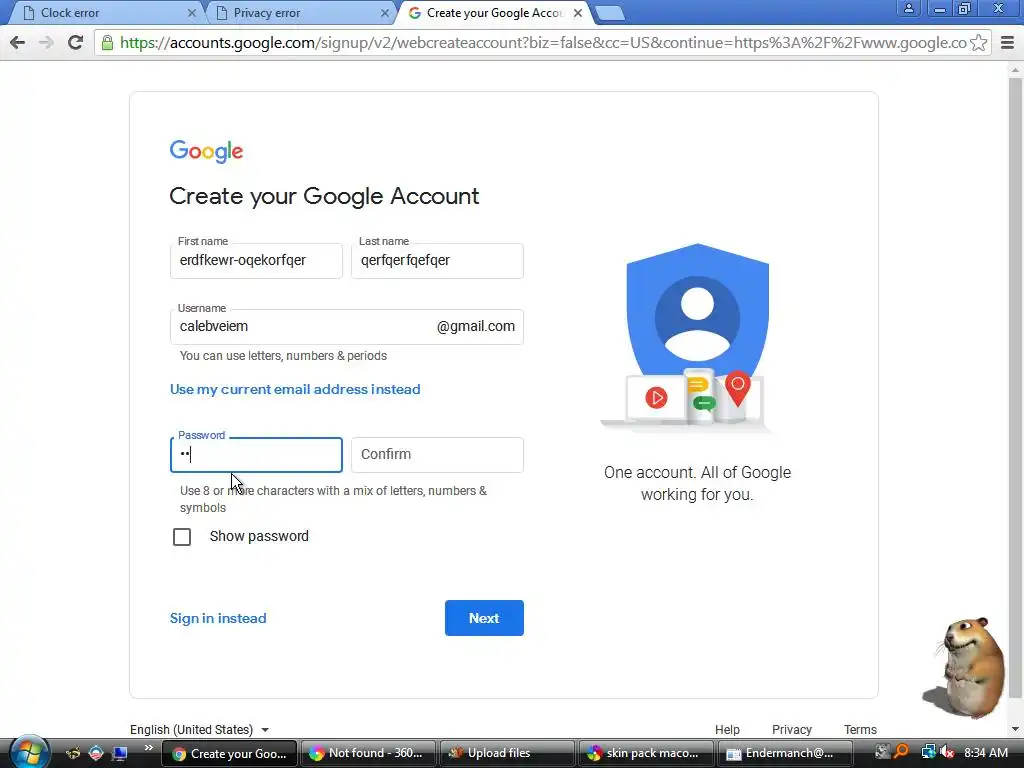The width and height of the screenshot is (1024, 768).
Task: Click the Sign in instead link
Action: (x=218, y=618)
